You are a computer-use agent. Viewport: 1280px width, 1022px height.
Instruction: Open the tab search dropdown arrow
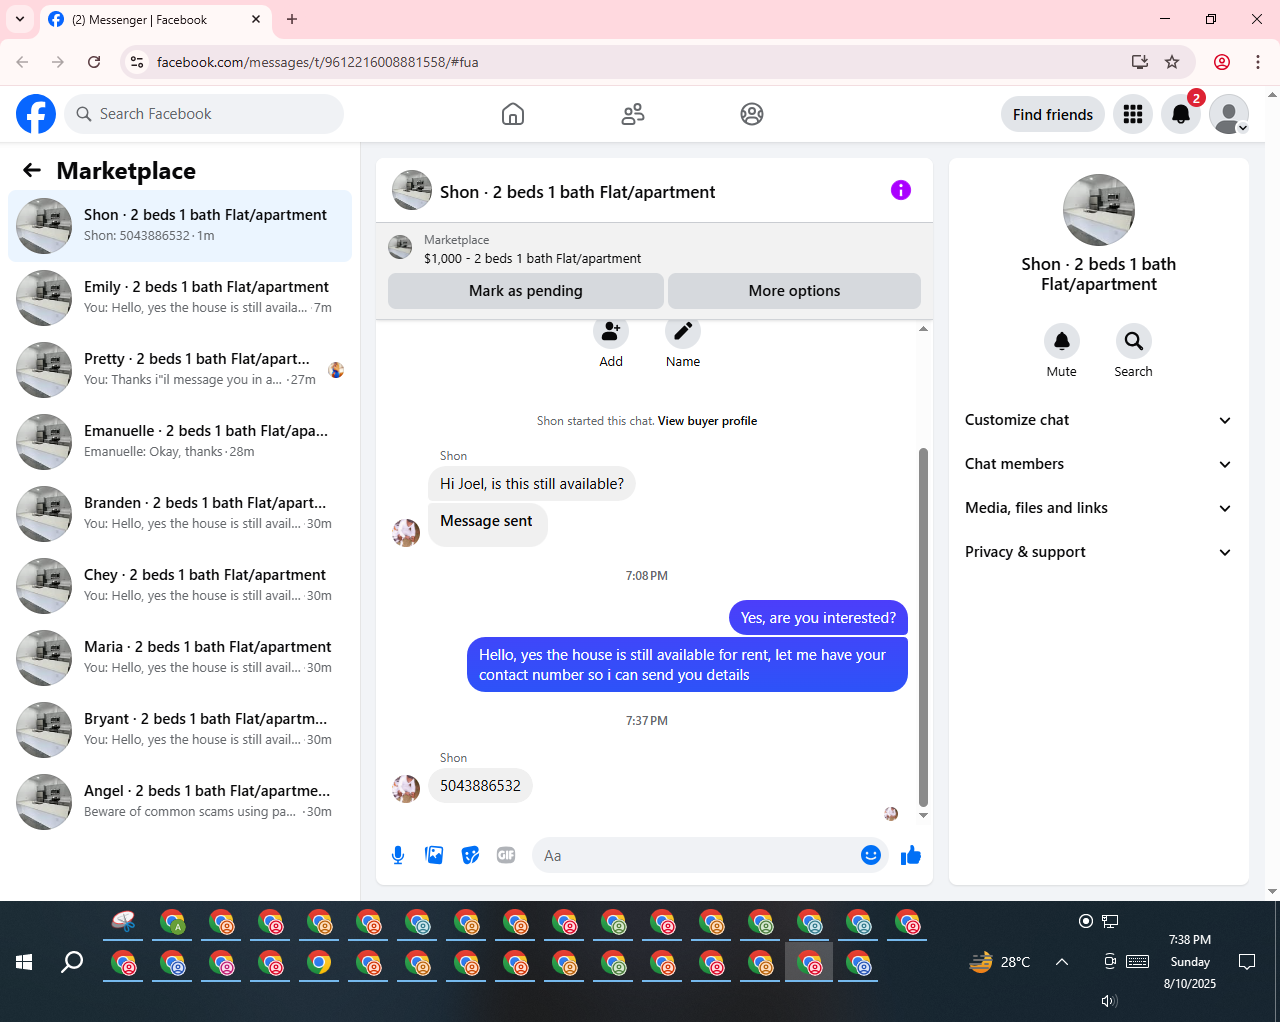coord(20,19)
